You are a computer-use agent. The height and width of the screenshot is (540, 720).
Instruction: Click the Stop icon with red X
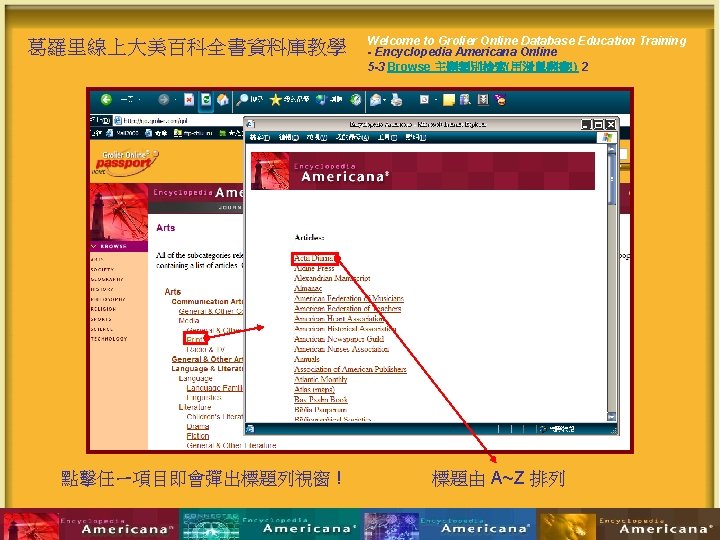pos(189,100)
